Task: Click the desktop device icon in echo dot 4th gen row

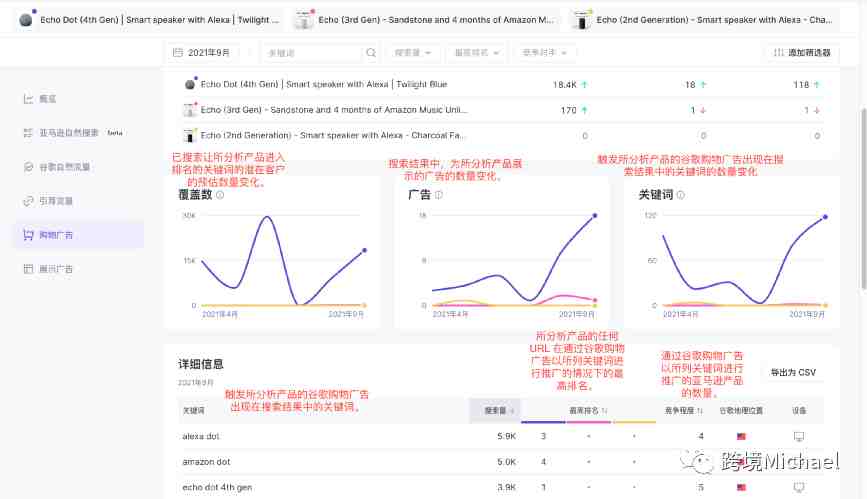Action: click(x=798, y=487)
